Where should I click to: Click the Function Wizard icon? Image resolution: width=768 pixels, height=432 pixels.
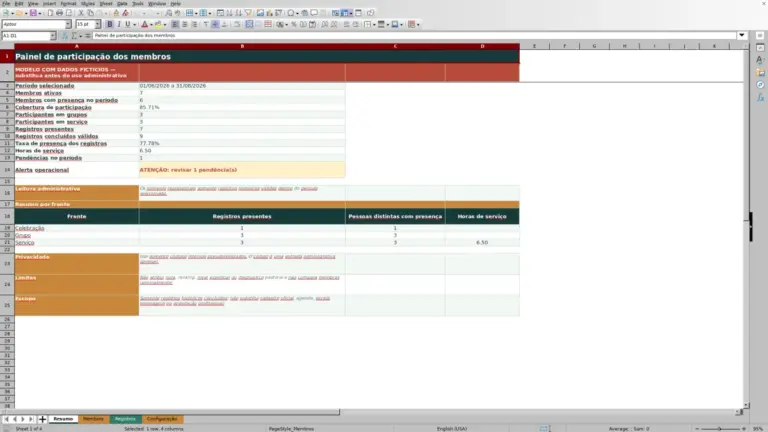coord(65,36)
